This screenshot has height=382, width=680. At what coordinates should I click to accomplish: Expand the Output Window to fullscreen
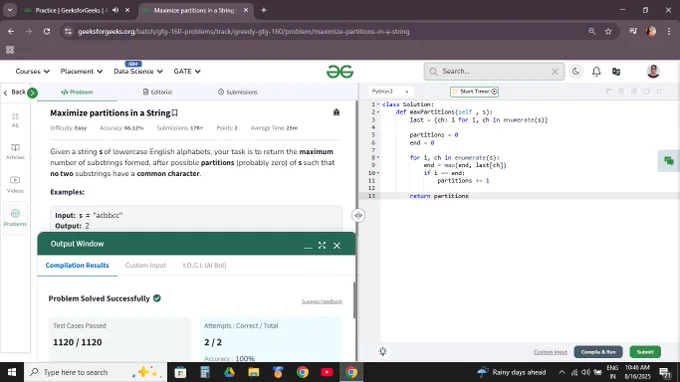point(322,245)
